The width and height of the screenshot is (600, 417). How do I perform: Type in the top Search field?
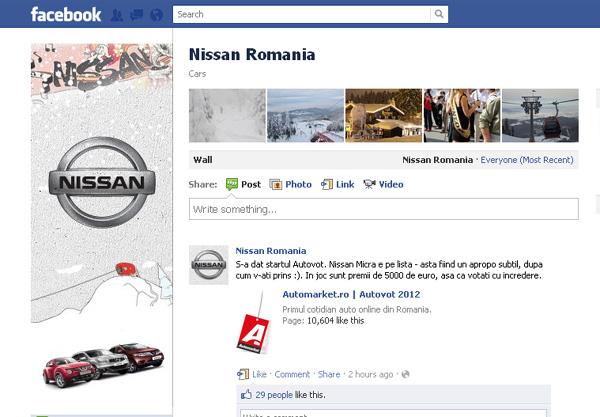click(302, 14)
